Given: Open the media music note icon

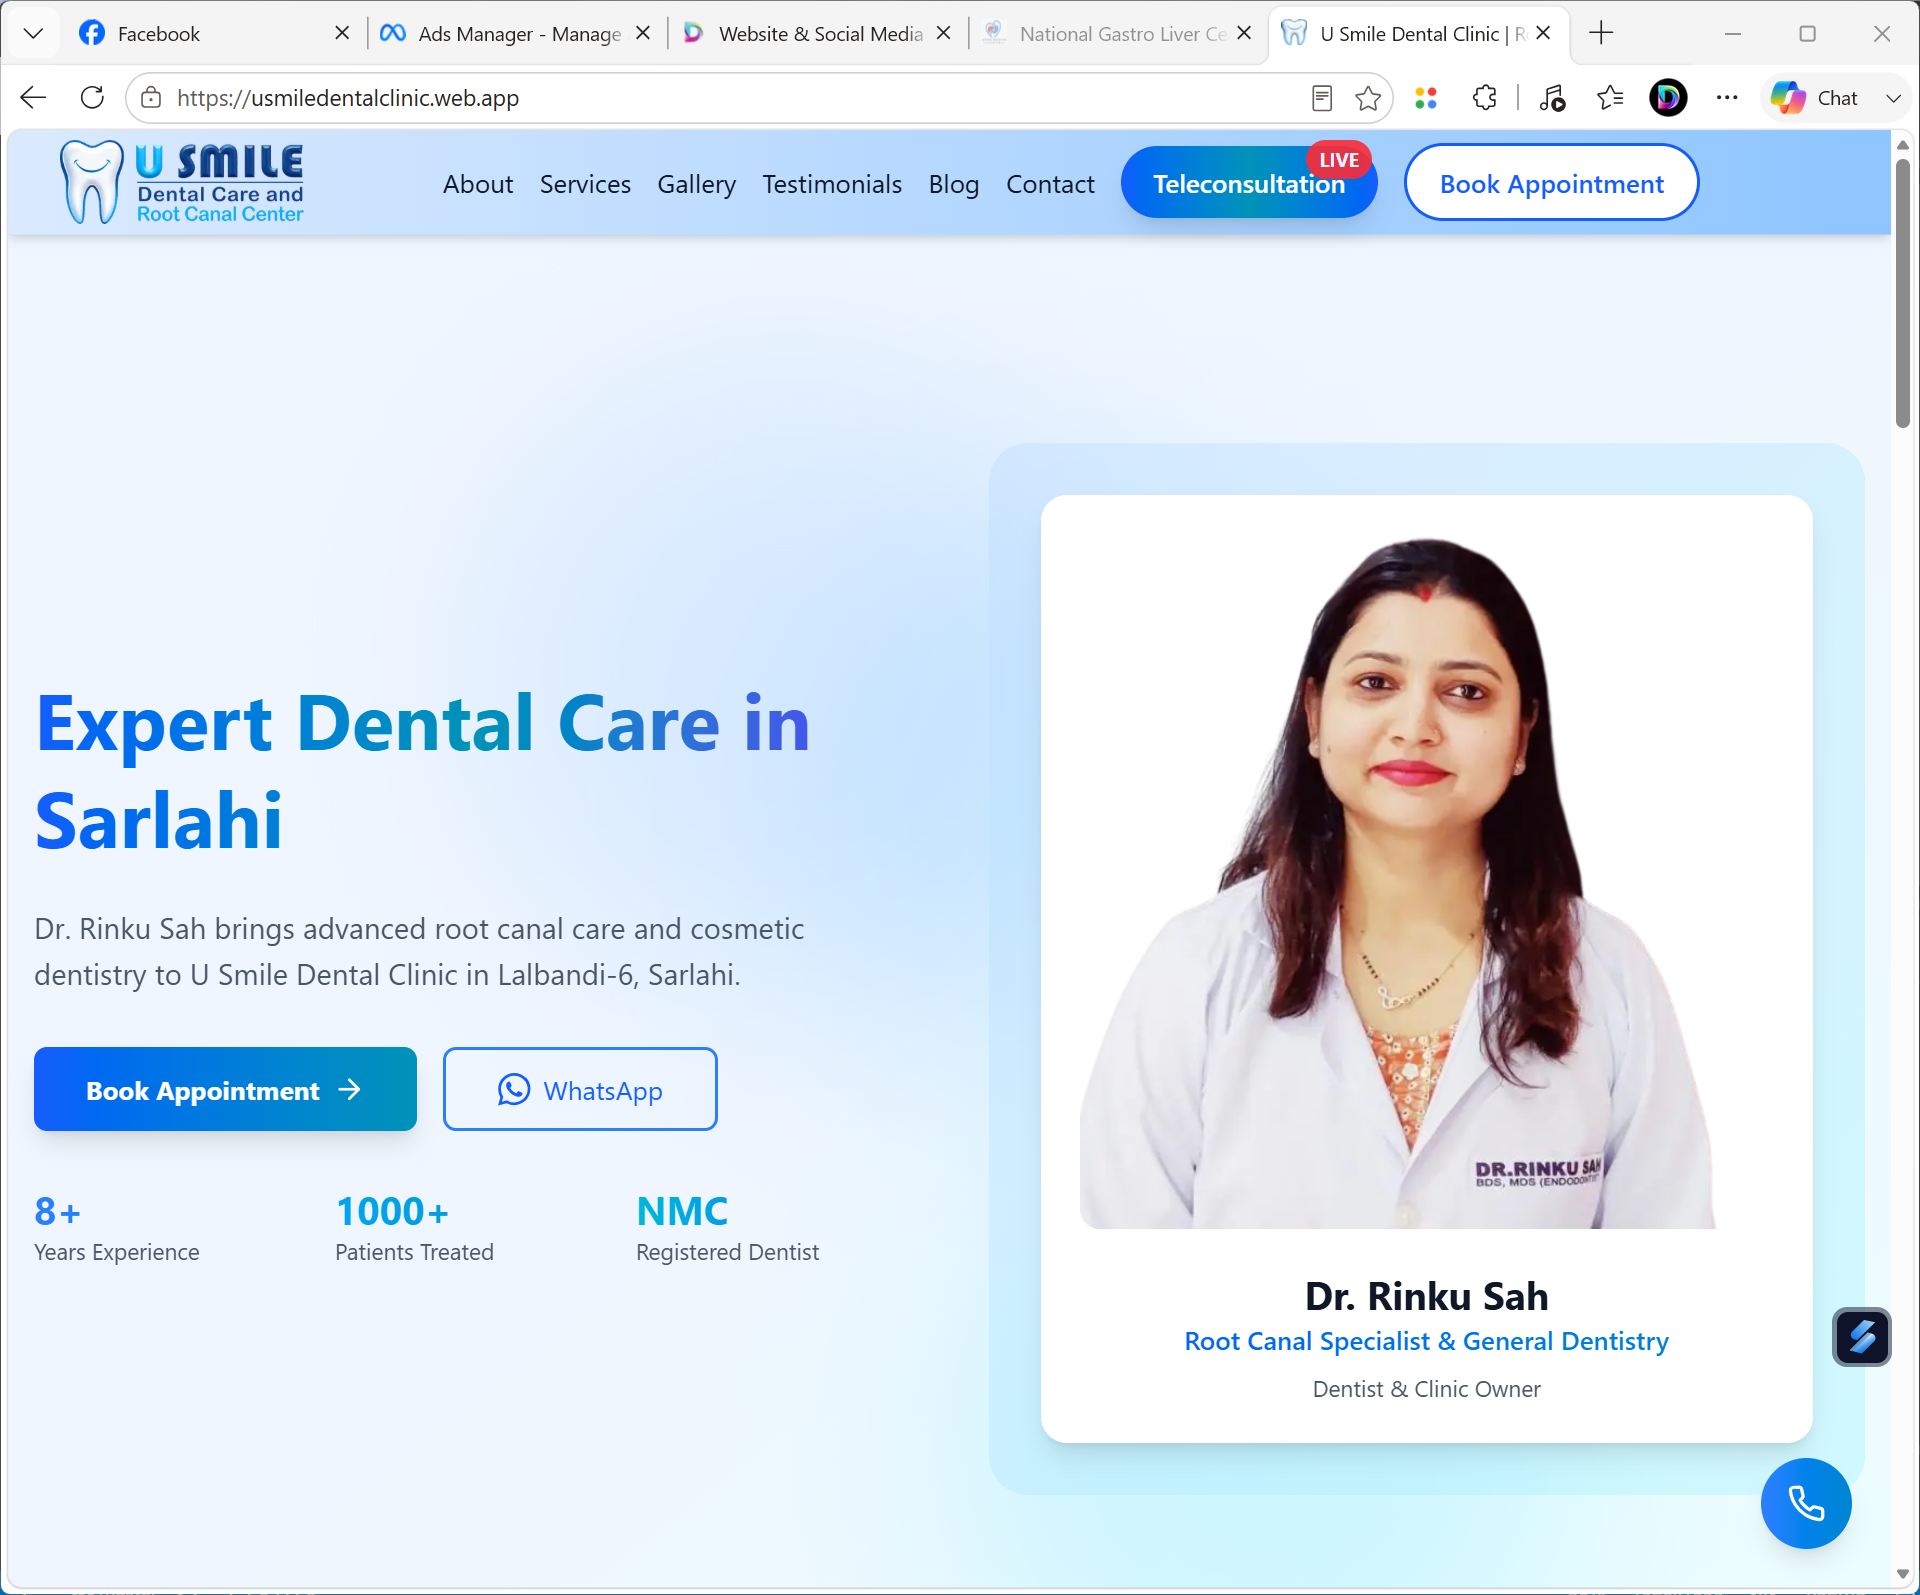Looking at the screenshot, I should tap(1552, 97).
